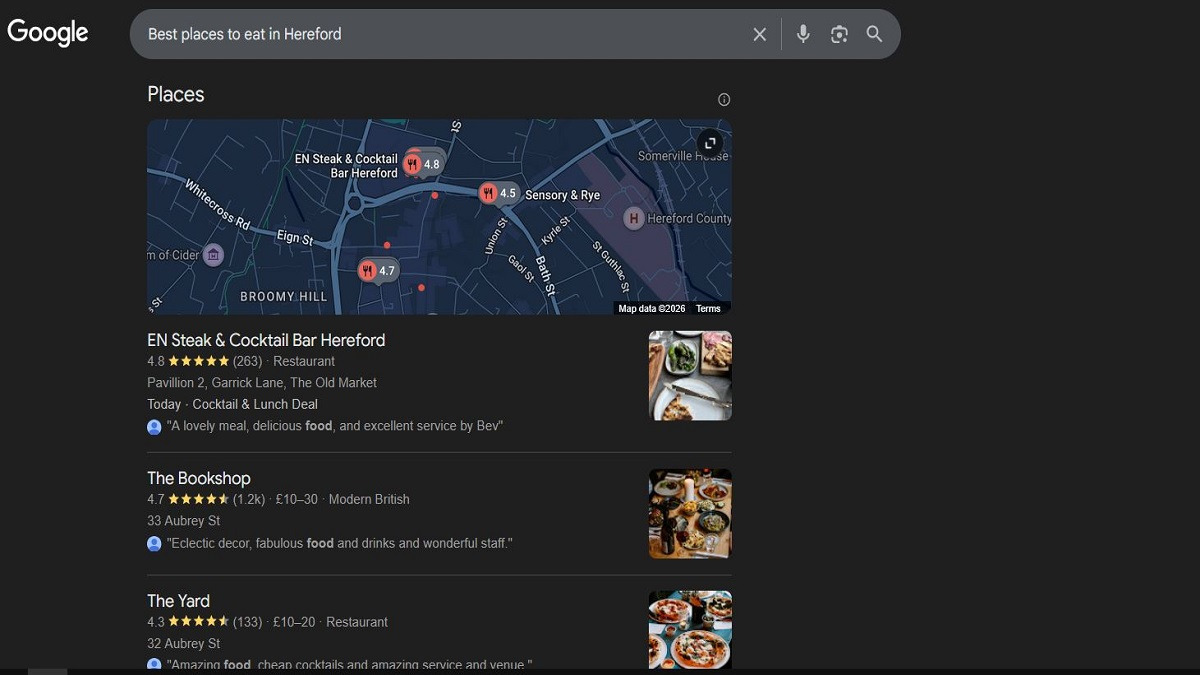Click the magnifying glass search icon
This screenshot has height=675, width=1200.
click(x=874, y=33)
